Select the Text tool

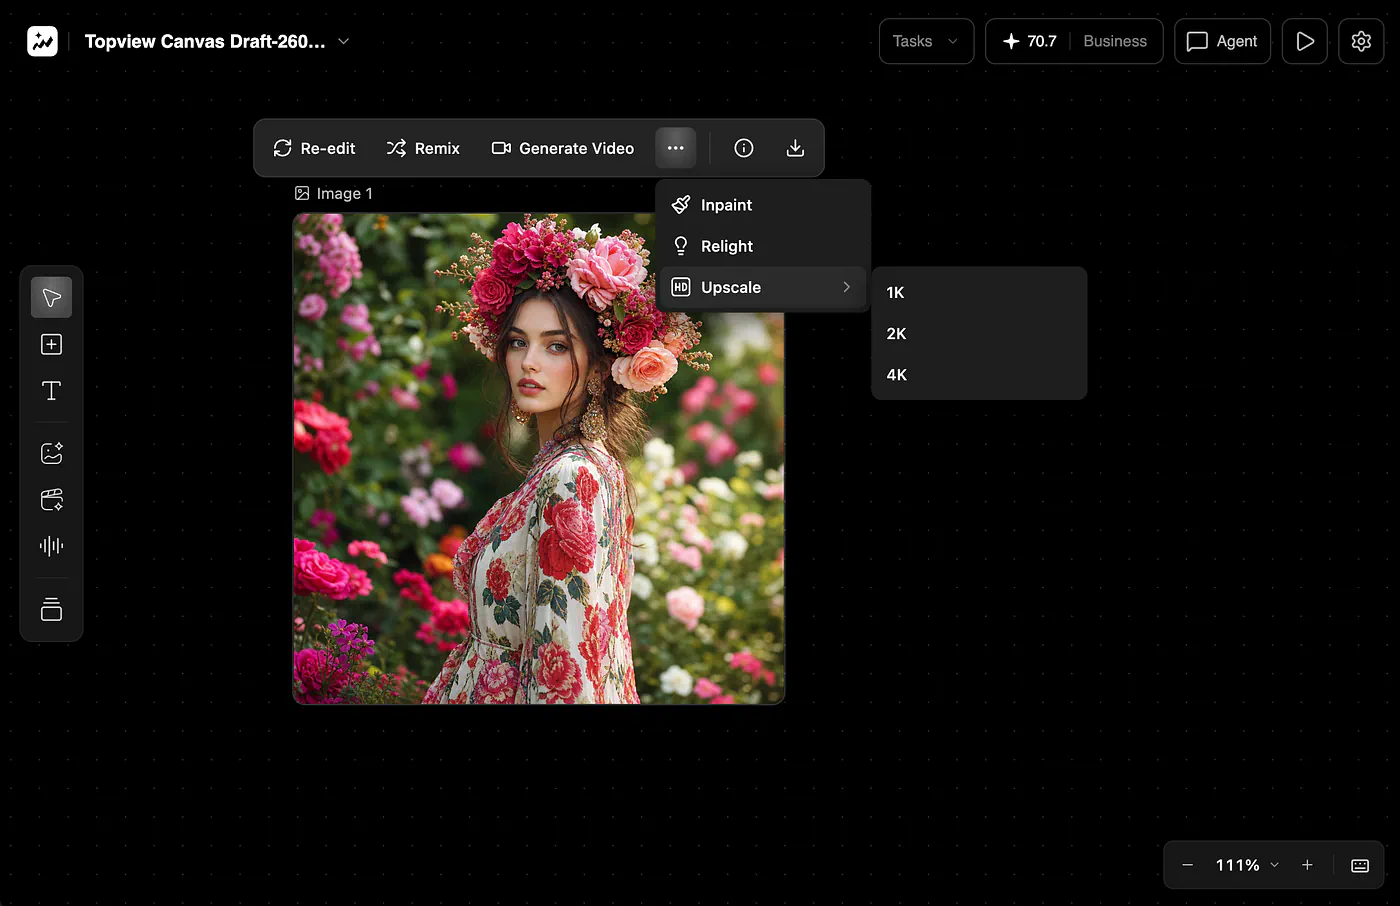coord(51,391)
